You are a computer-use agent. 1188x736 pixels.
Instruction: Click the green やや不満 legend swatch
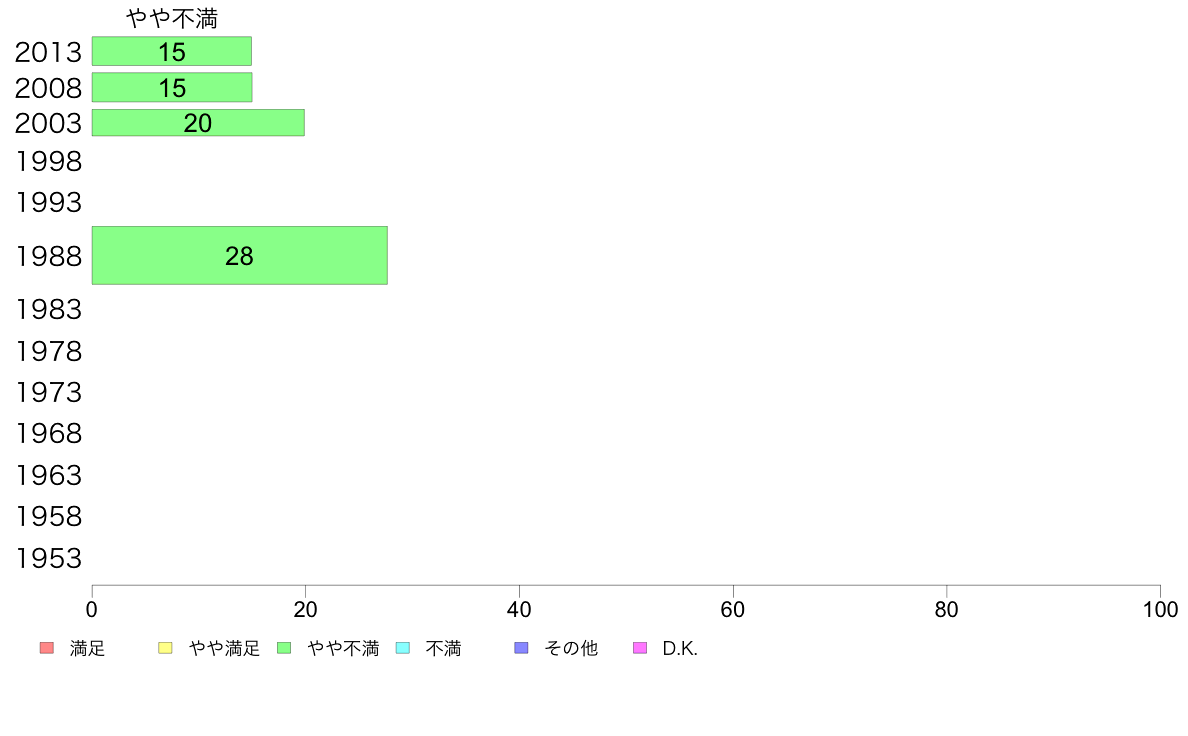point(284,648)
